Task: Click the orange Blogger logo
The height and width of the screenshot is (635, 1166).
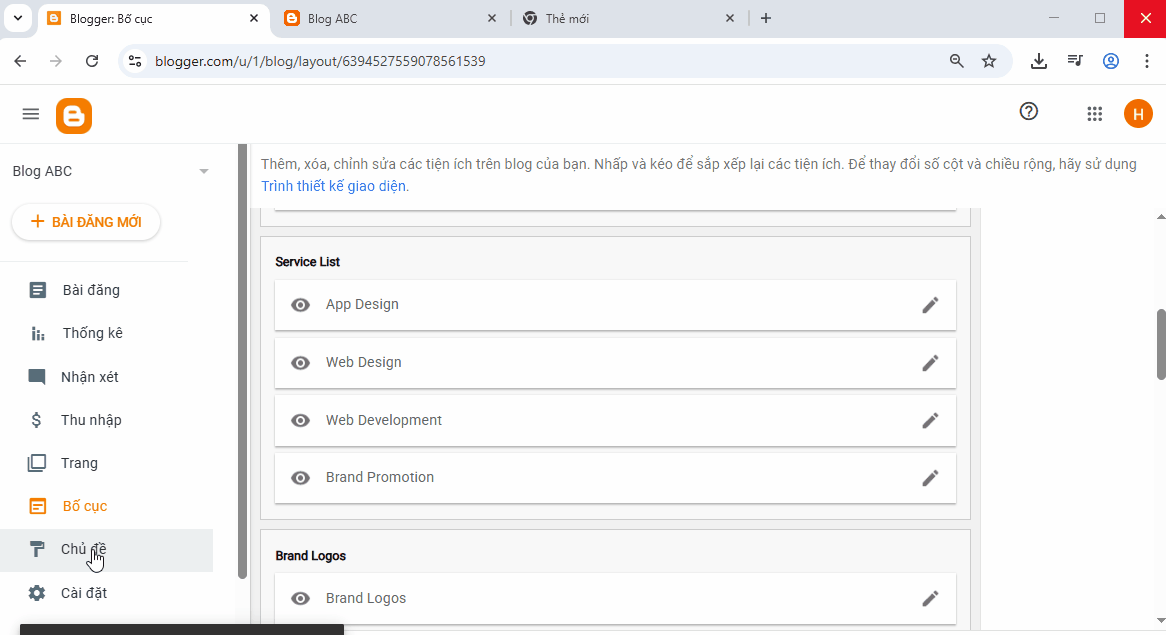Action: point(74,116)
